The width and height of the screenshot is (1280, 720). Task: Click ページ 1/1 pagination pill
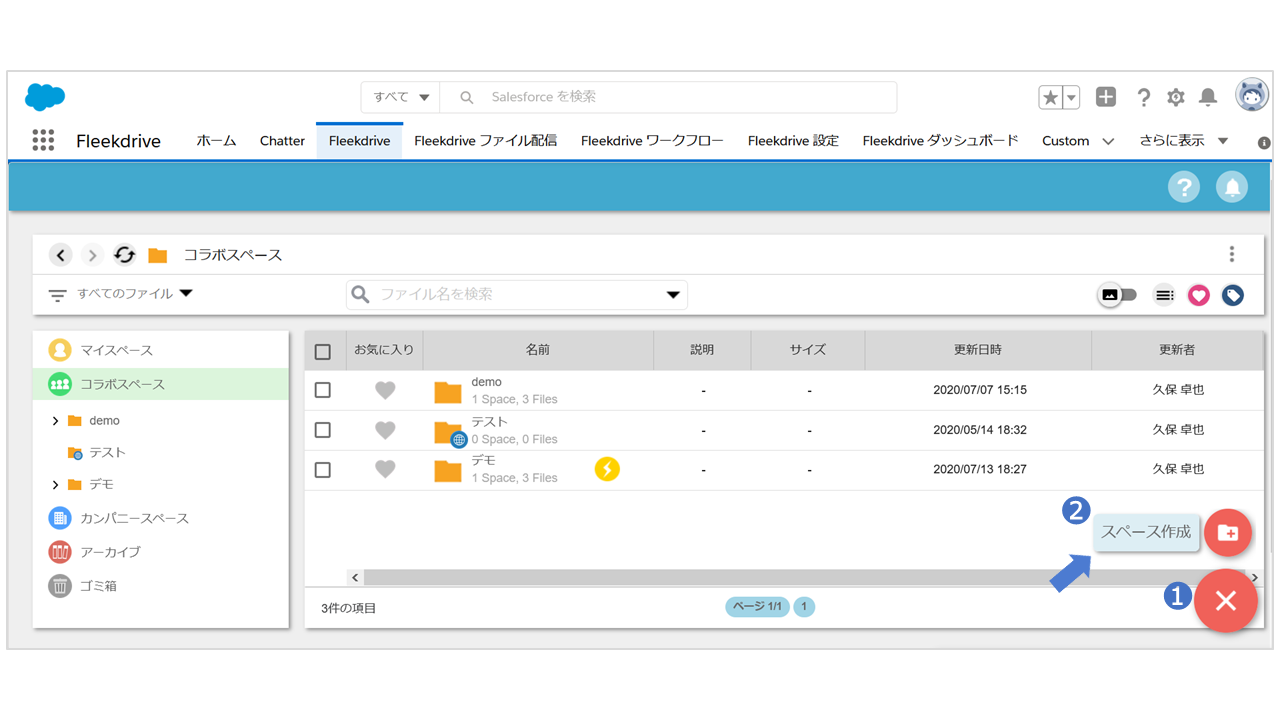757,607
